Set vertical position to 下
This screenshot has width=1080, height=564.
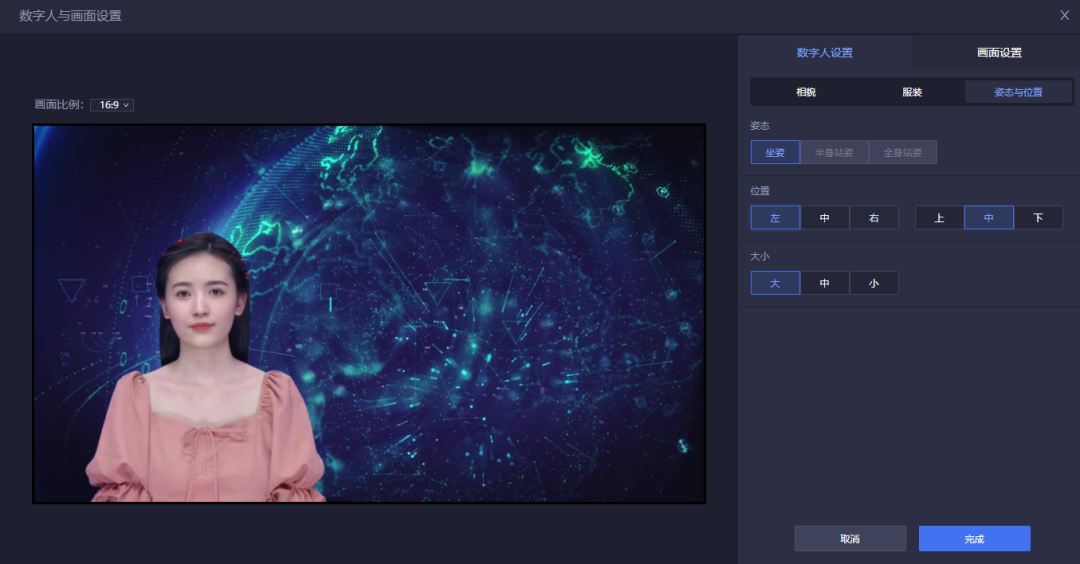coord(1038,218)
